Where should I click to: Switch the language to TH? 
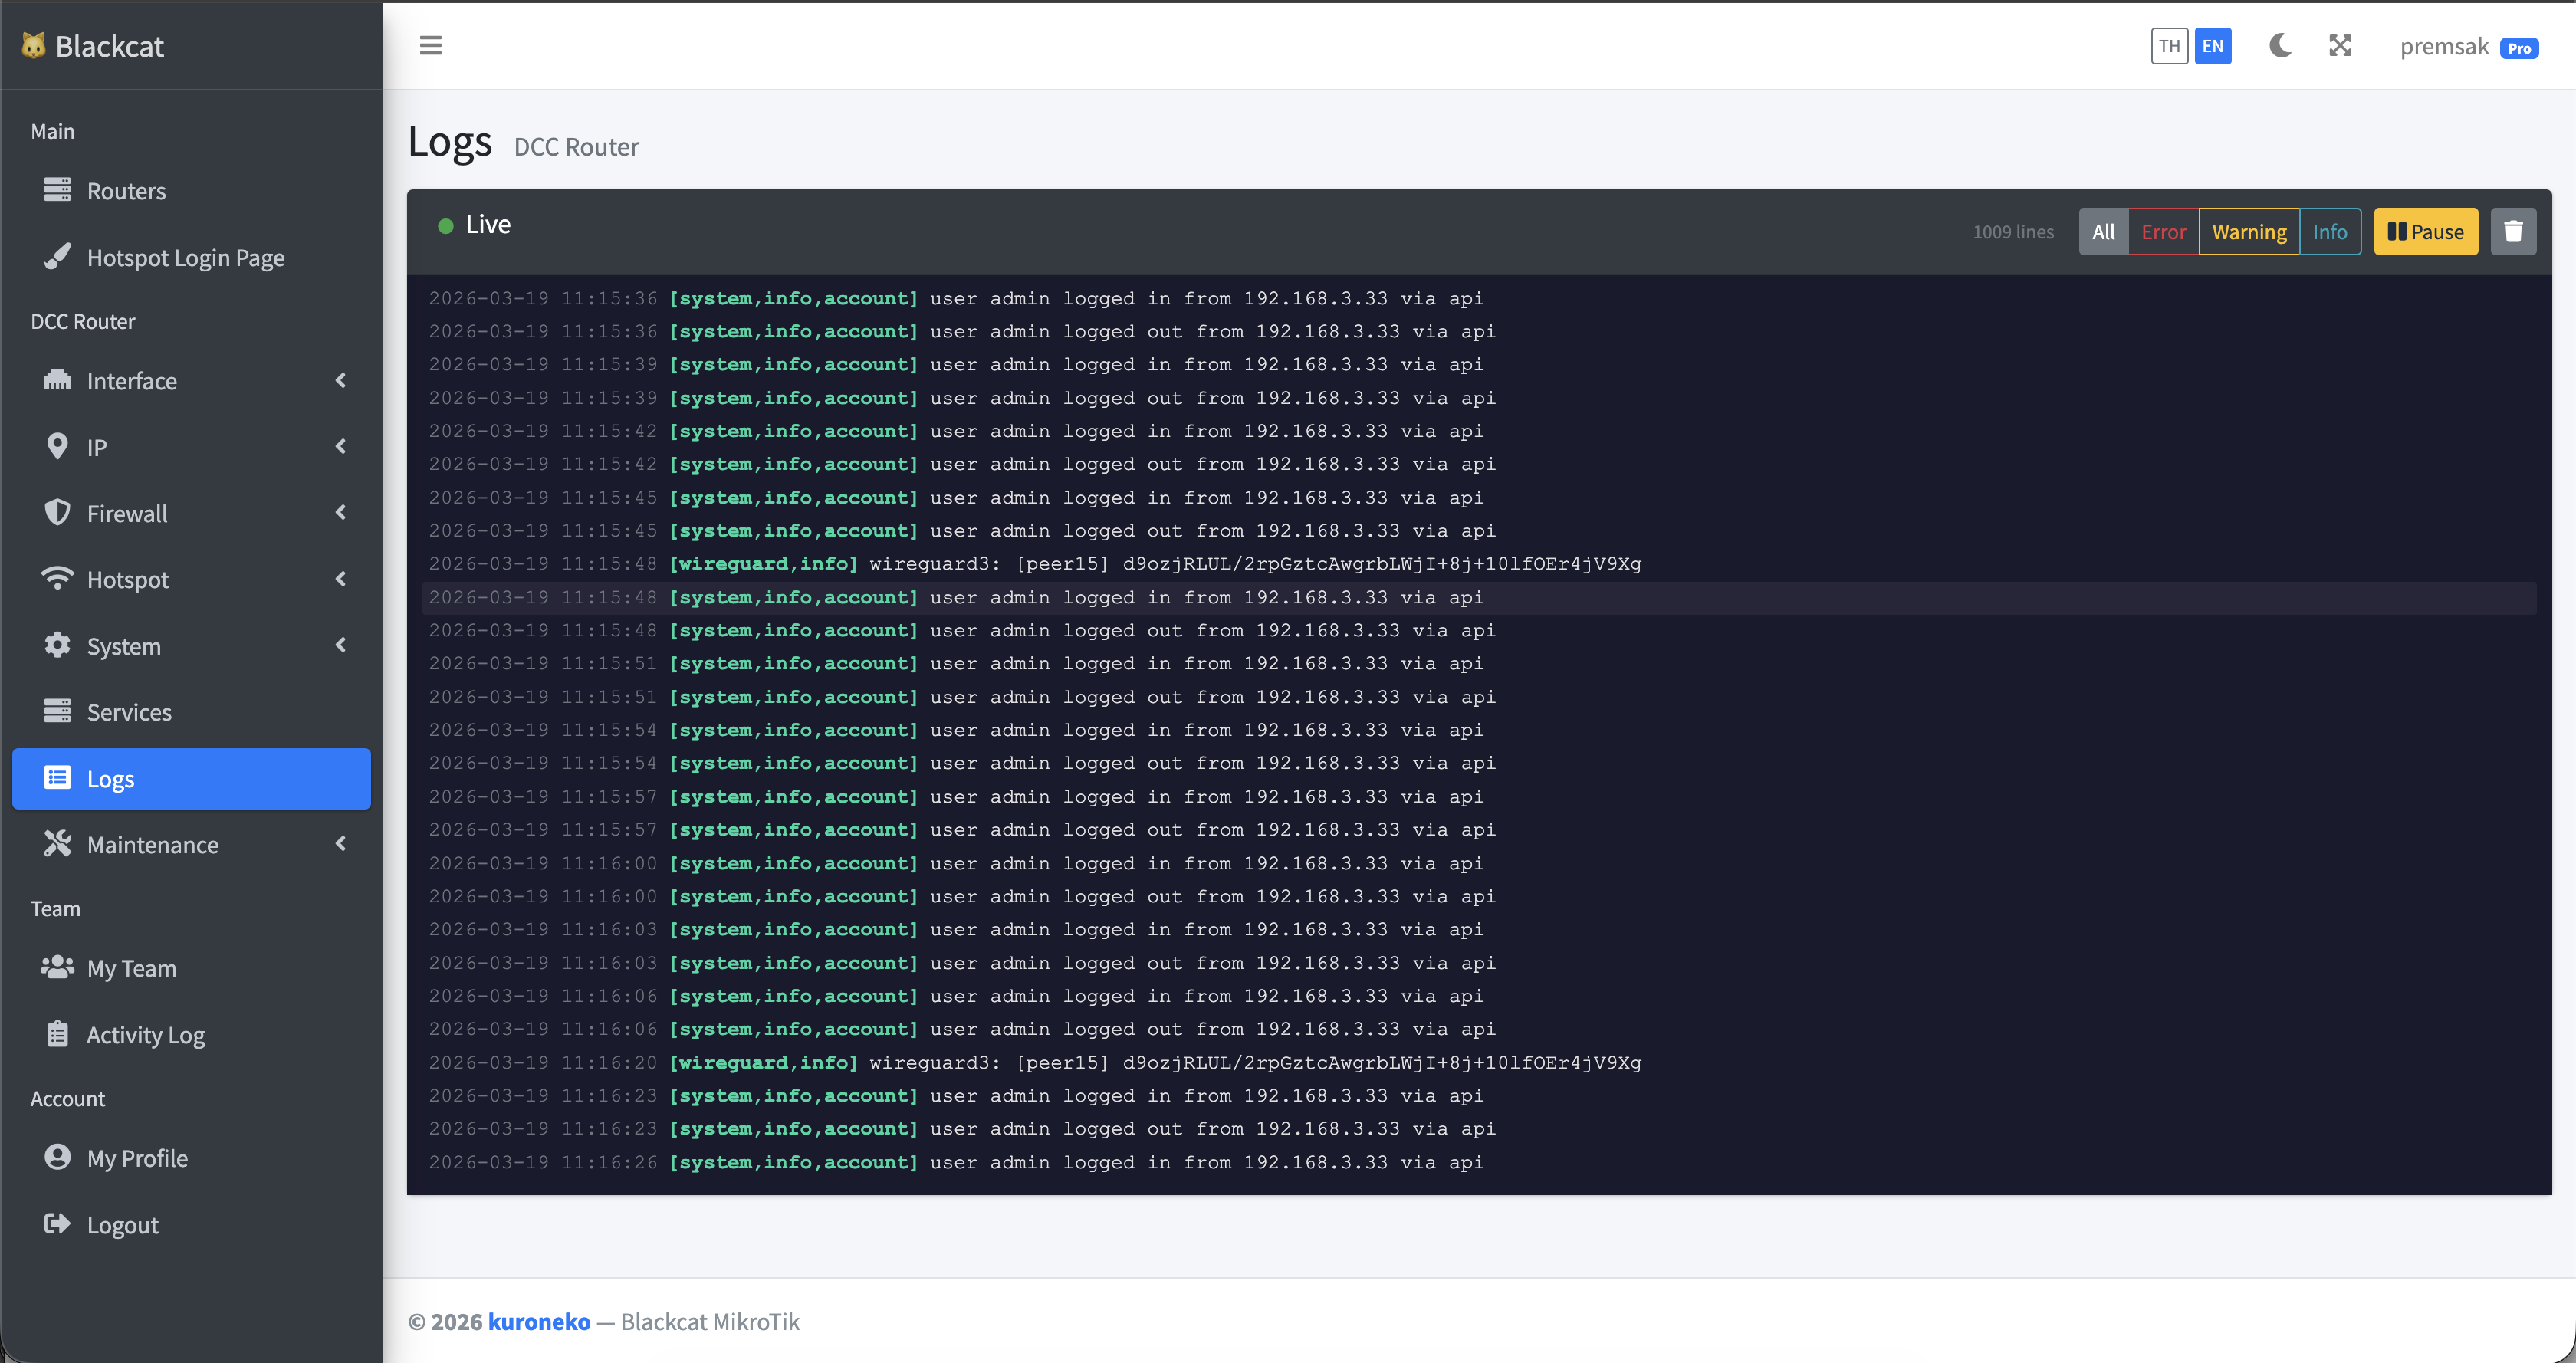tap(2168, 46)
